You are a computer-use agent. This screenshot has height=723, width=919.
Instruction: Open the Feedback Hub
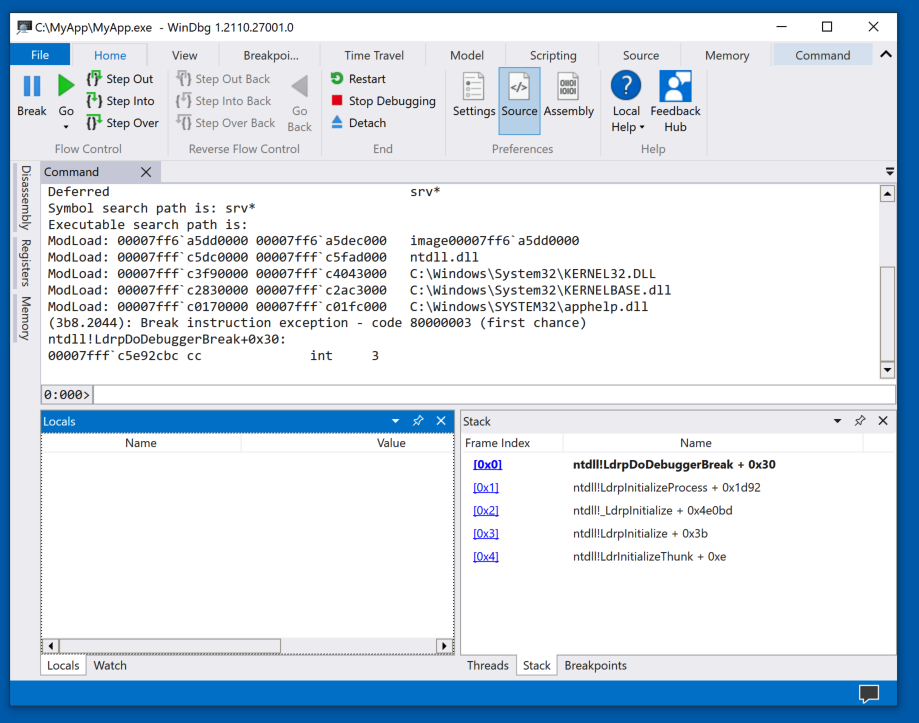tap(675, 88)
